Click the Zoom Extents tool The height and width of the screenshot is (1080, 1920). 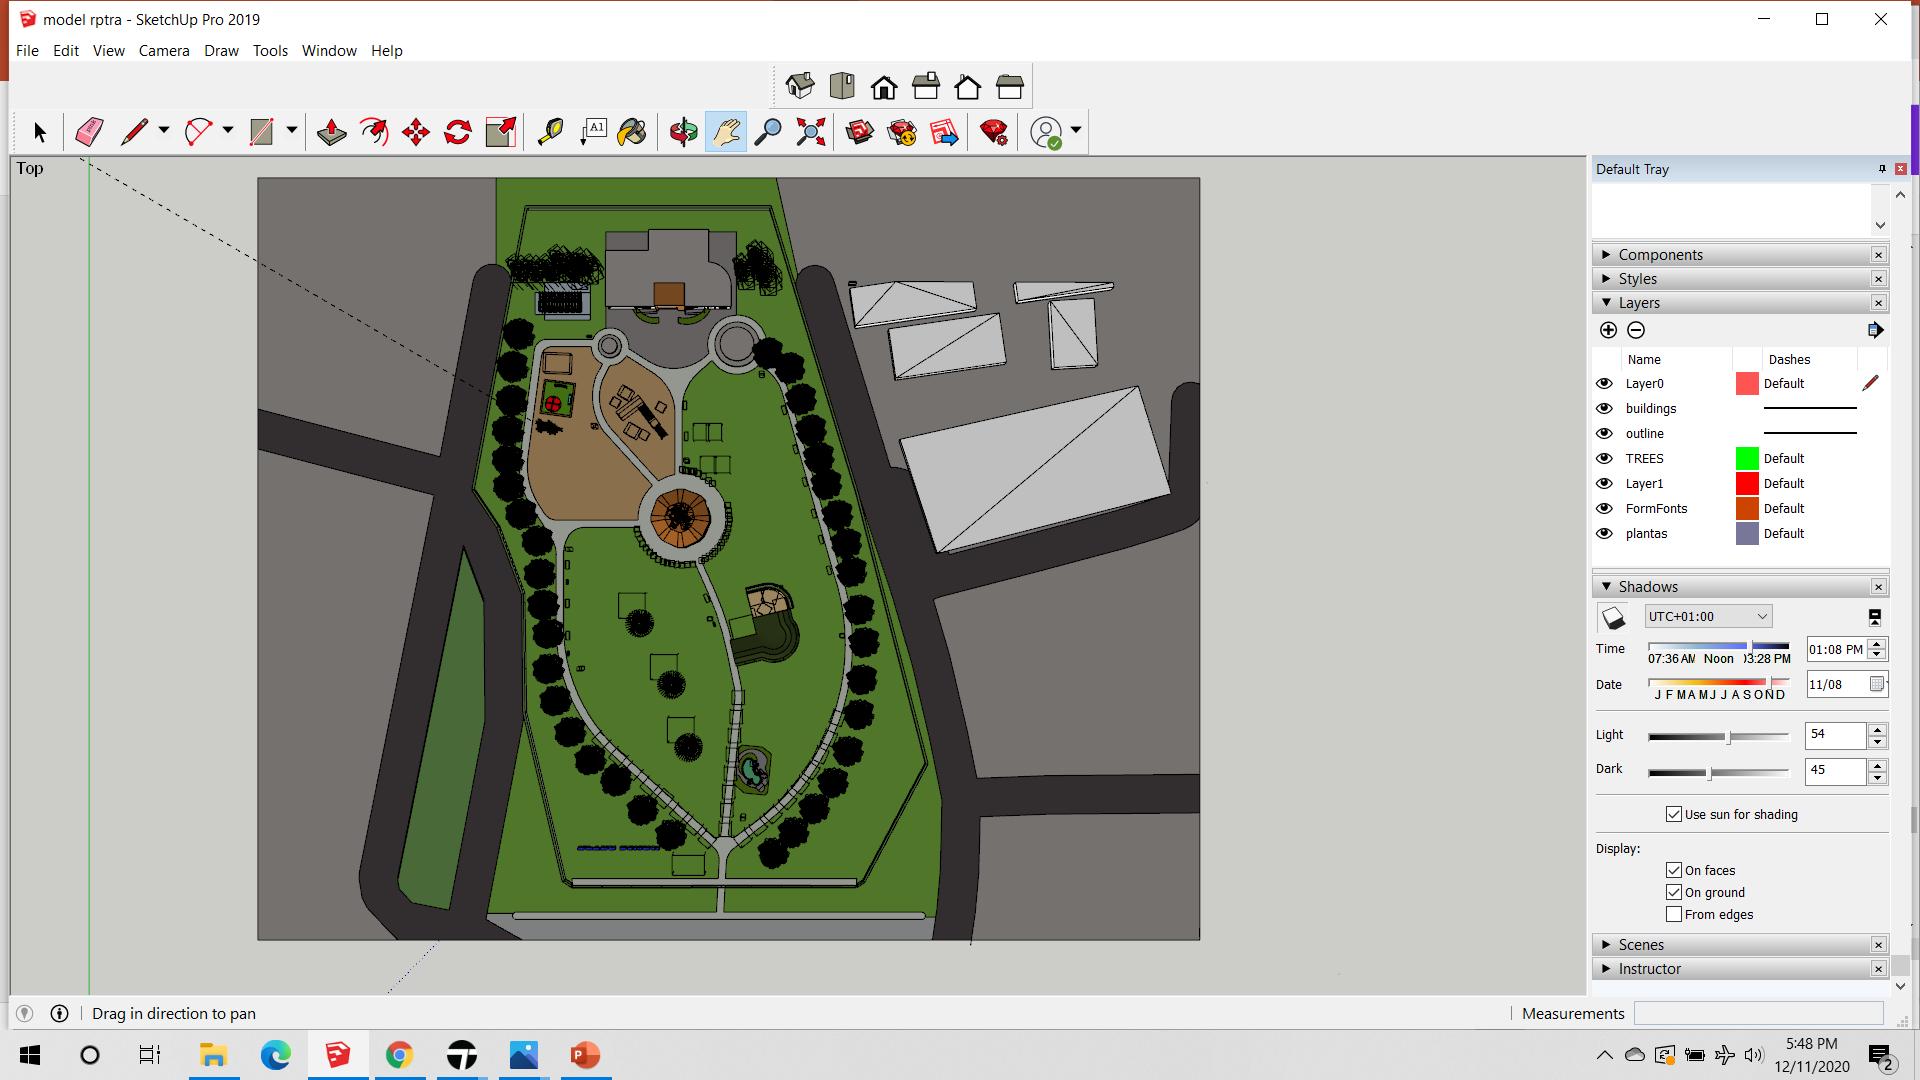(x=810, y=132)
